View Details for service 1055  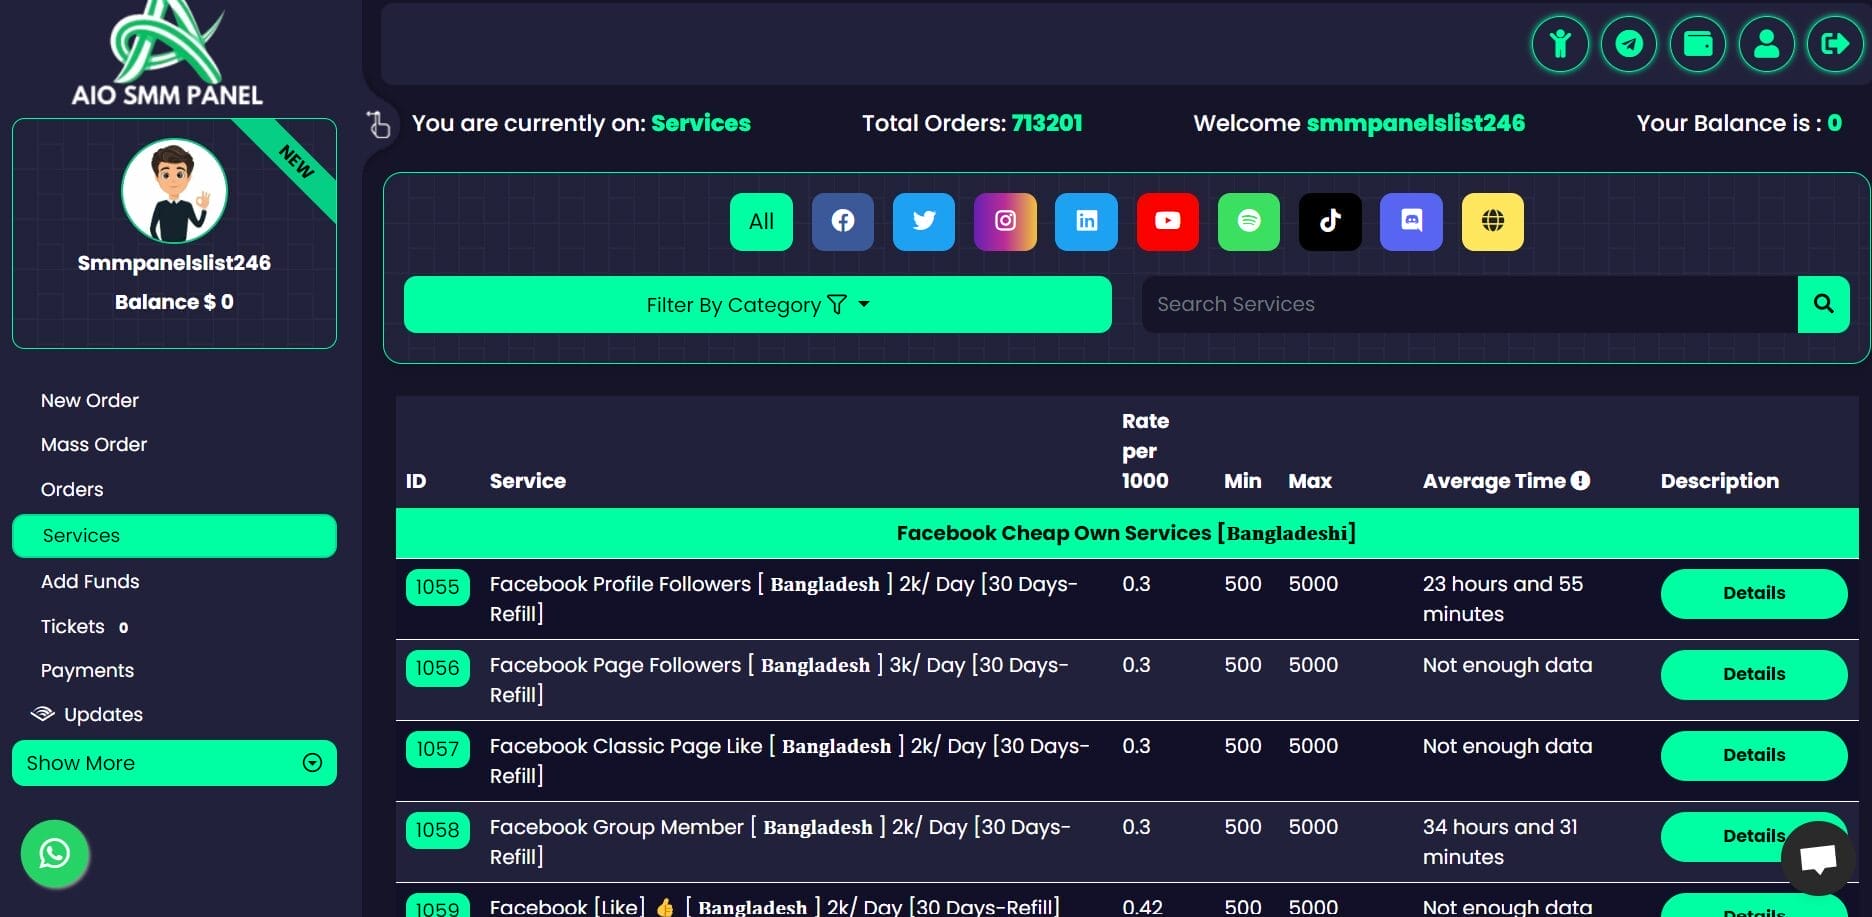coord(1753,593)
